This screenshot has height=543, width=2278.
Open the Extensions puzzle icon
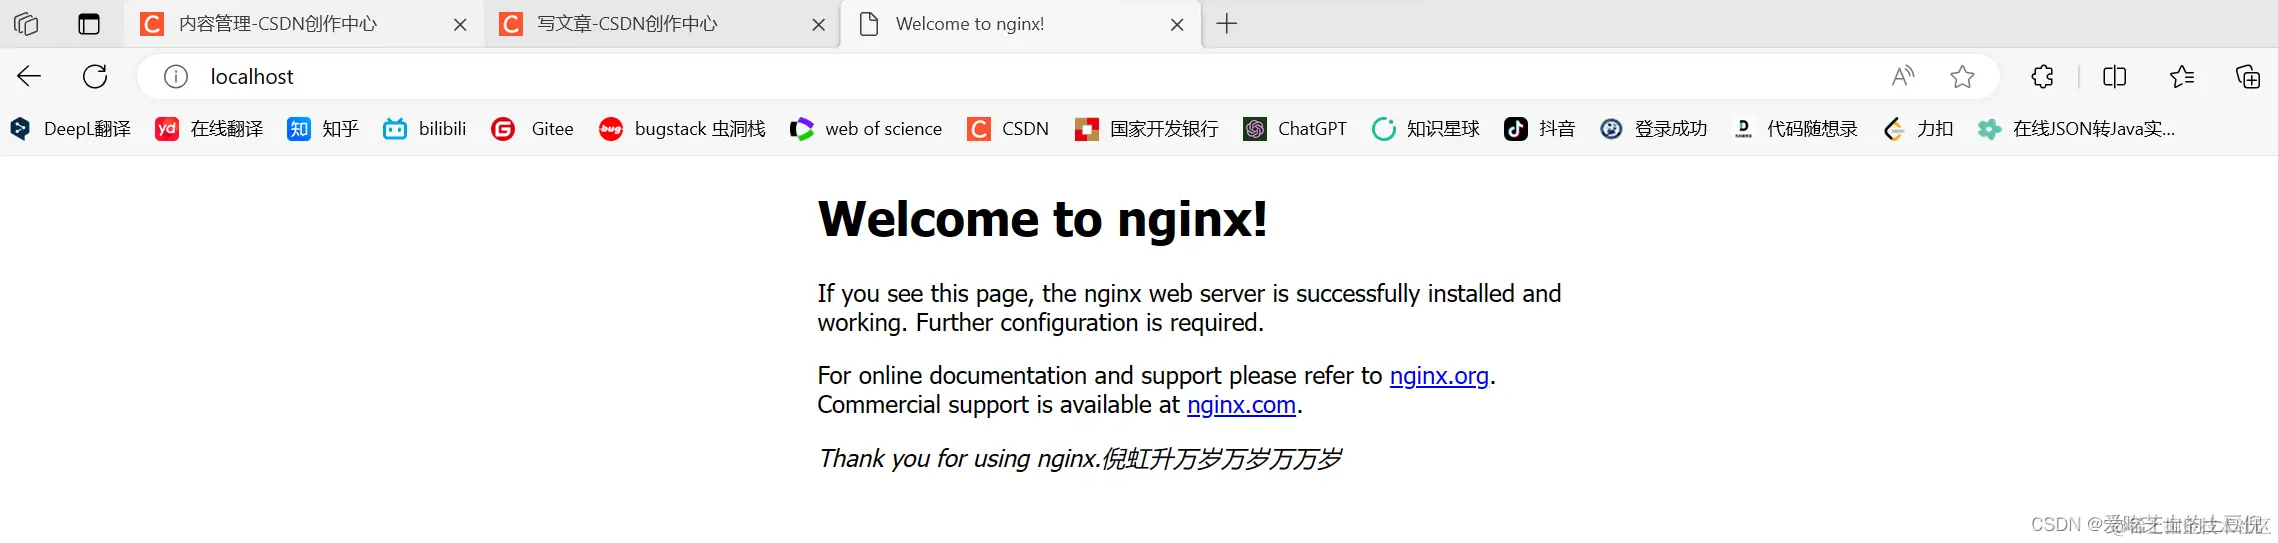(x=2042, y=76)
